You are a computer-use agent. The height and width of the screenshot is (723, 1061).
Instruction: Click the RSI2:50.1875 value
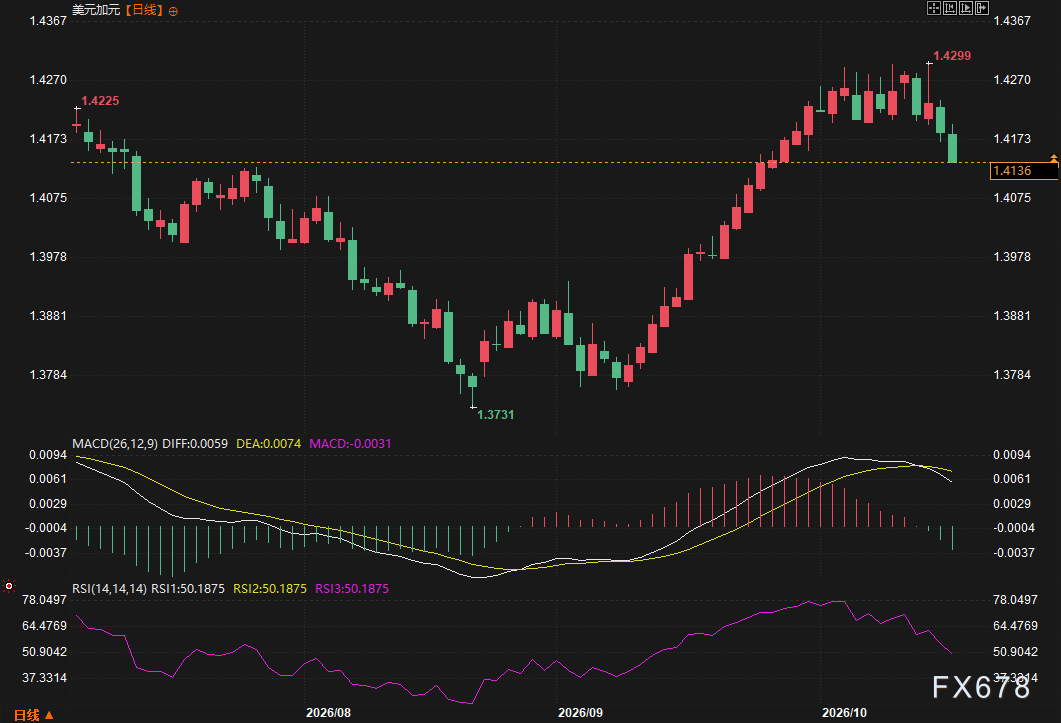click(270, 588)
